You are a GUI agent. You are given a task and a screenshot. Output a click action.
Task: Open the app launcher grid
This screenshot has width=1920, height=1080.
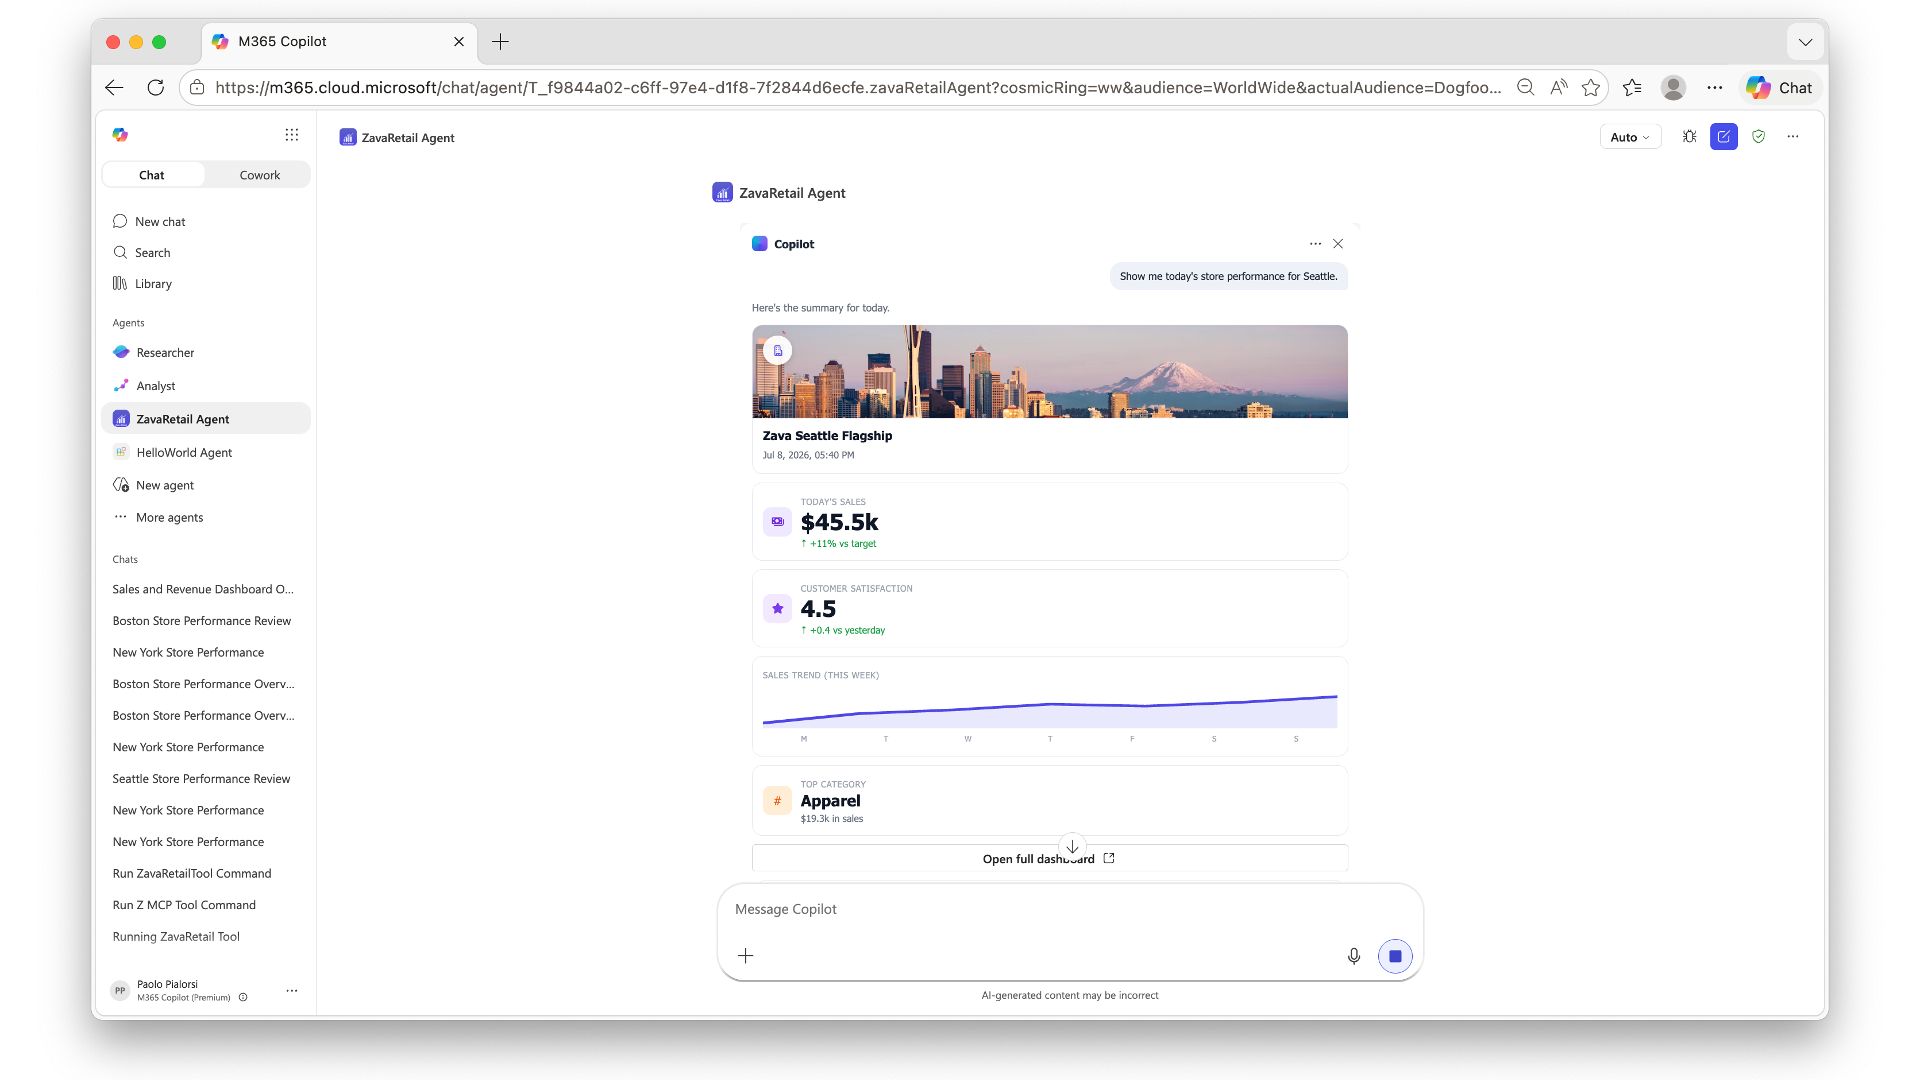coord(291,135)
